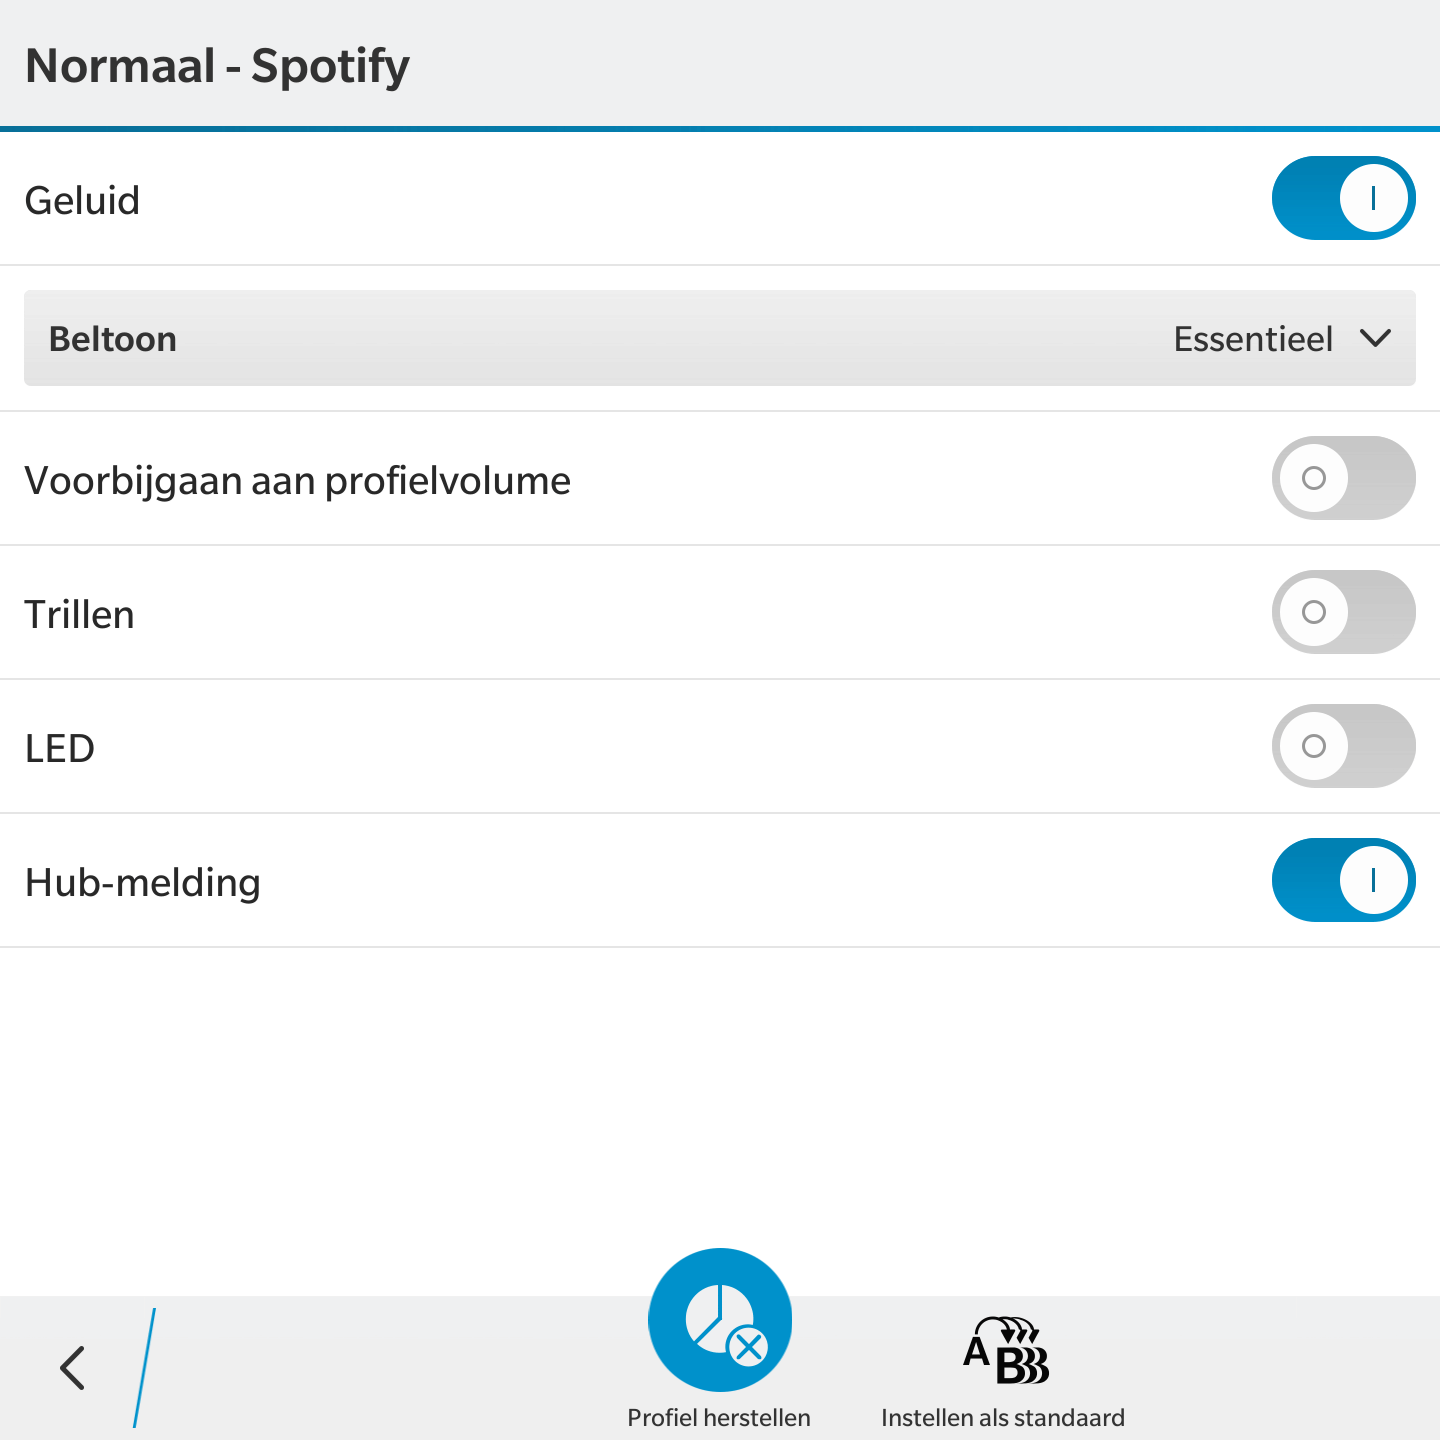
Task: Tap the blue slash divider beside back arrow
Action: coord(145,1368)
